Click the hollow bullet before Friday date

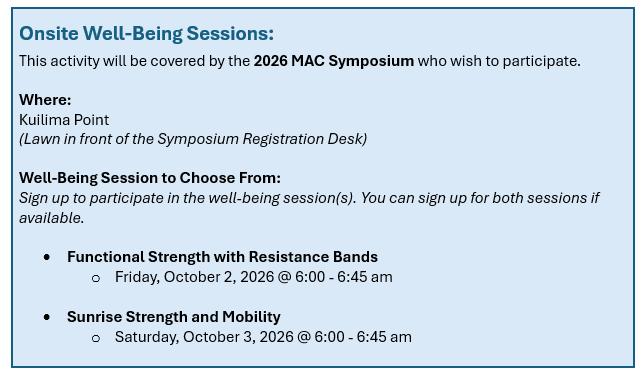[x=96, y=279]
